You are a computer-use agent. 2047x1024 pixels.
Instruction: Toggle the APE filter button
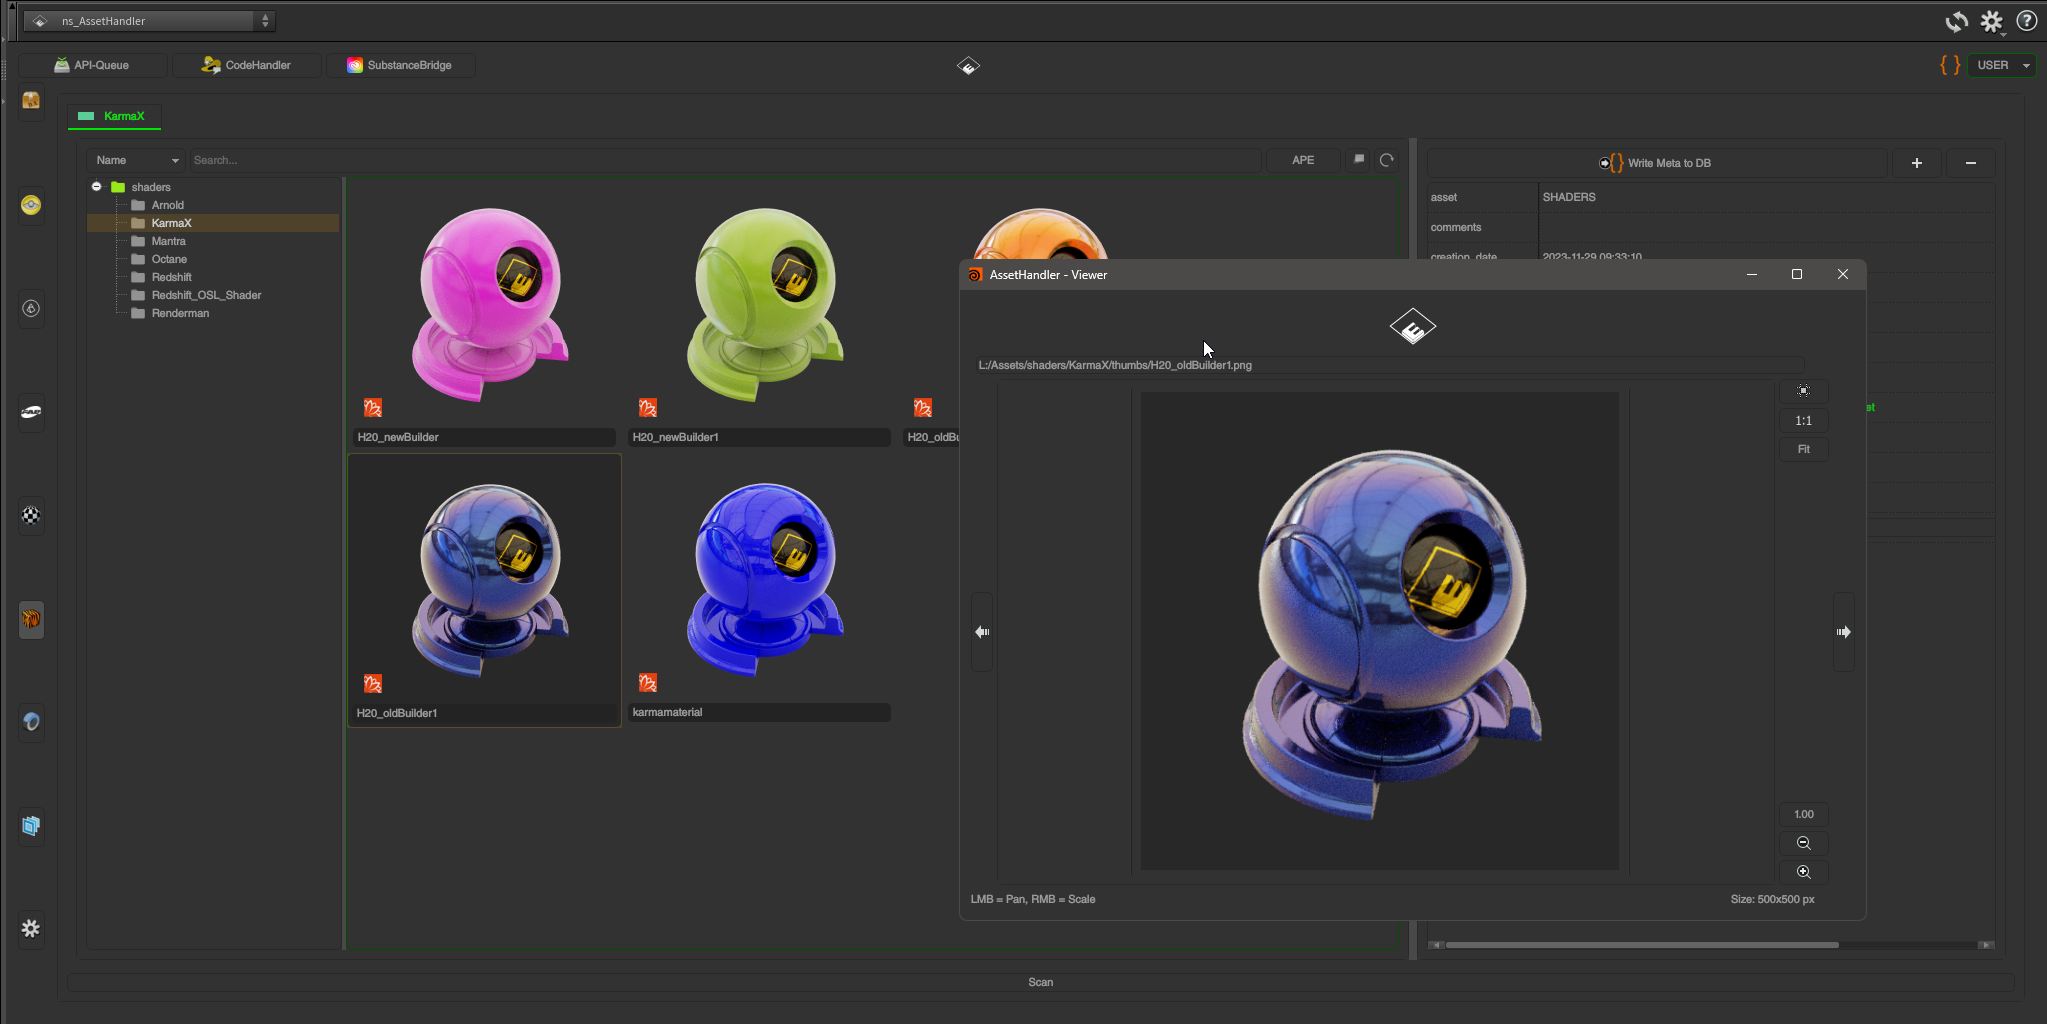coord(1302,160)
